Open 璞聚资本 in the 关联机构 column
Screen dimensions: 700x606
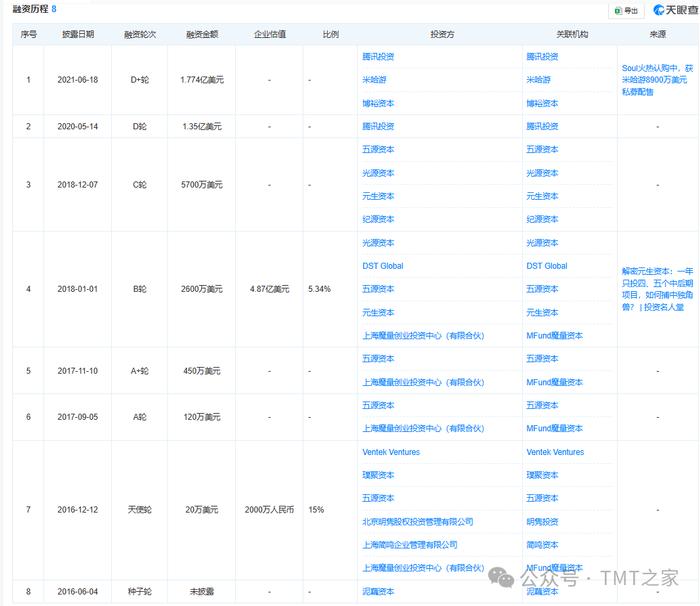(x=542, y=475)
